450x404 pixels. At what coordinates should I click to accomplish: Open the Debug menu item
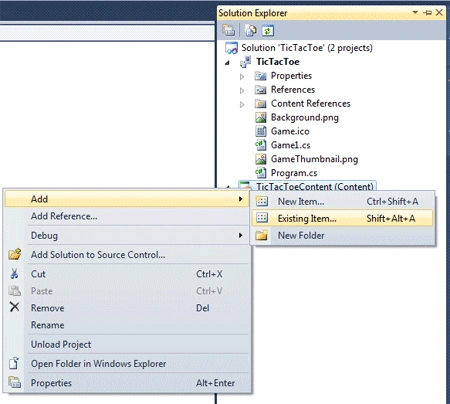pyautogui.click(x=127, y=235)
